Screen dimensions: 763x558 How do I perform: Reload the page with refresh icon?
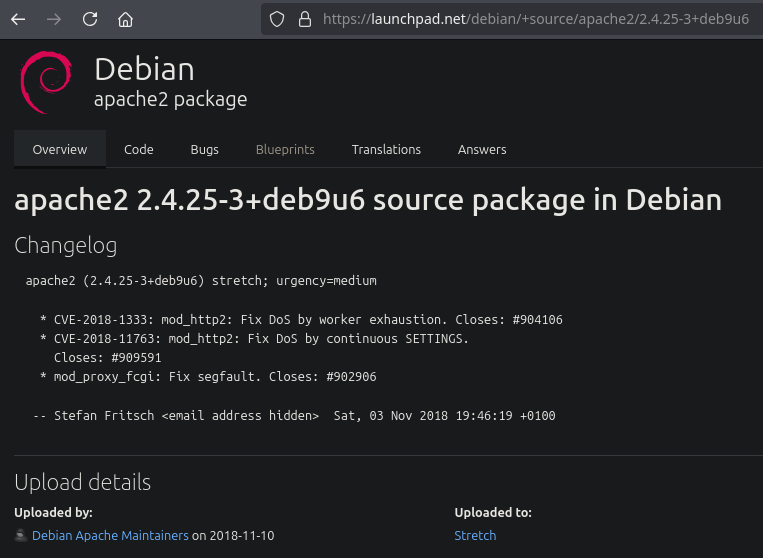[x=90, y=19]
